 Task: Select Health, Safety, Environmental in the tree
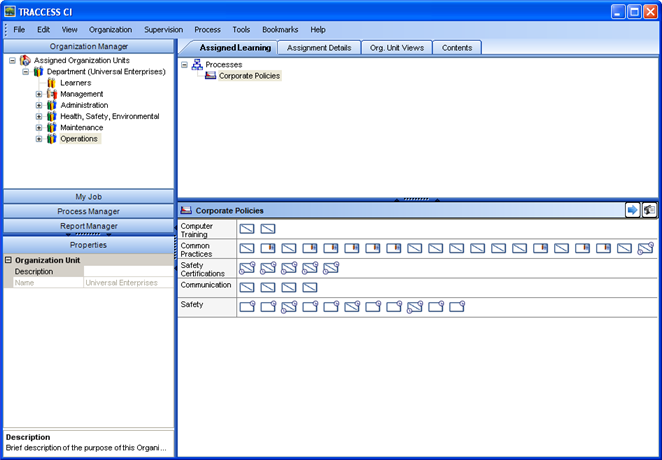[110, 116]
